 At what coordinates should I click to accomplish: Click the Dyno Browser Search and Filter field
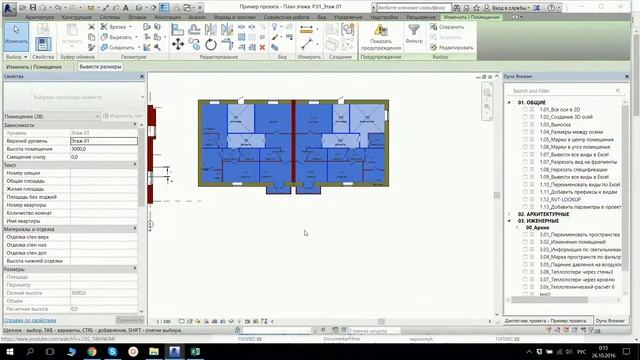563,91
